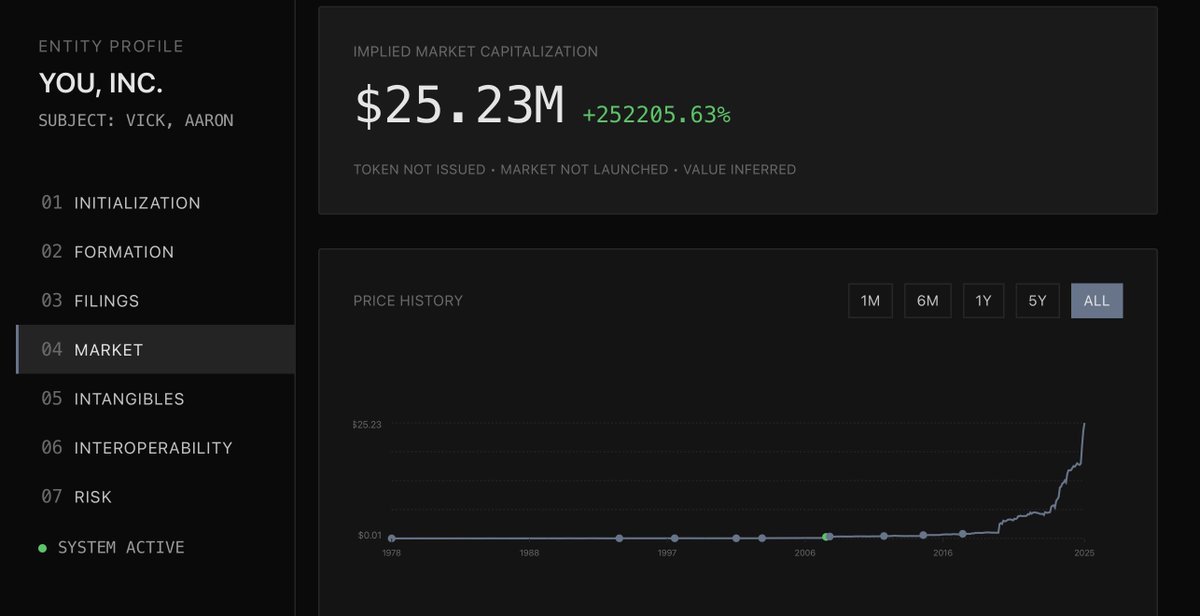This screenshot has height=616, width=1200.
Task: Click the 'SYSTEM ACTIVE' status text
Action: tap(121, 548)
